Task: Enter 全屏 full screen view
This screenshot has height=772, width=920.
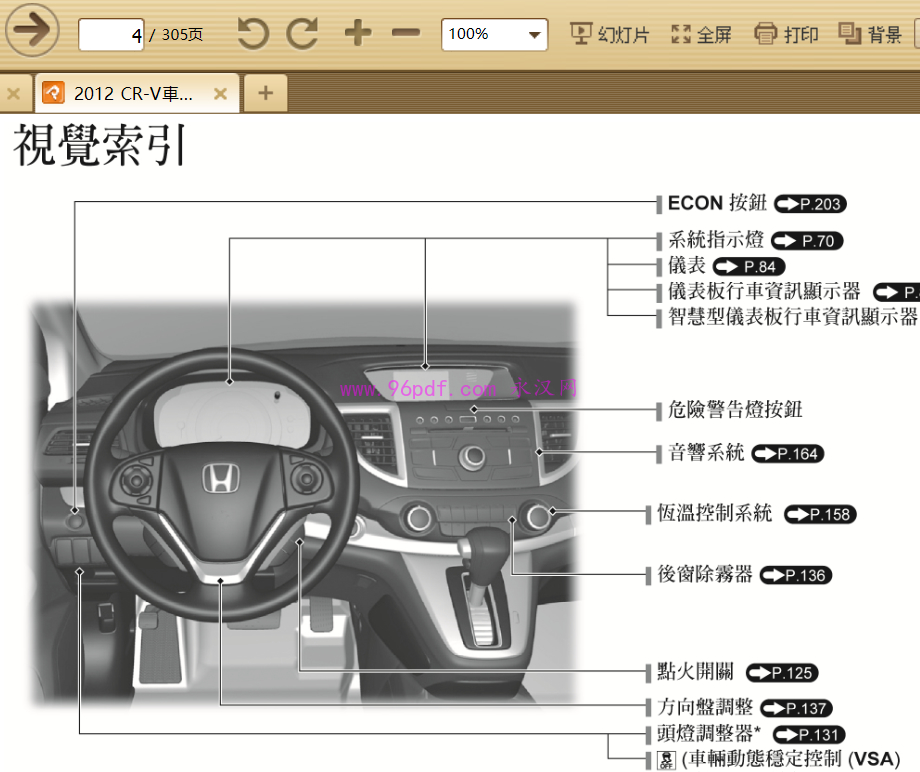Action: click(x=701, y=32)
